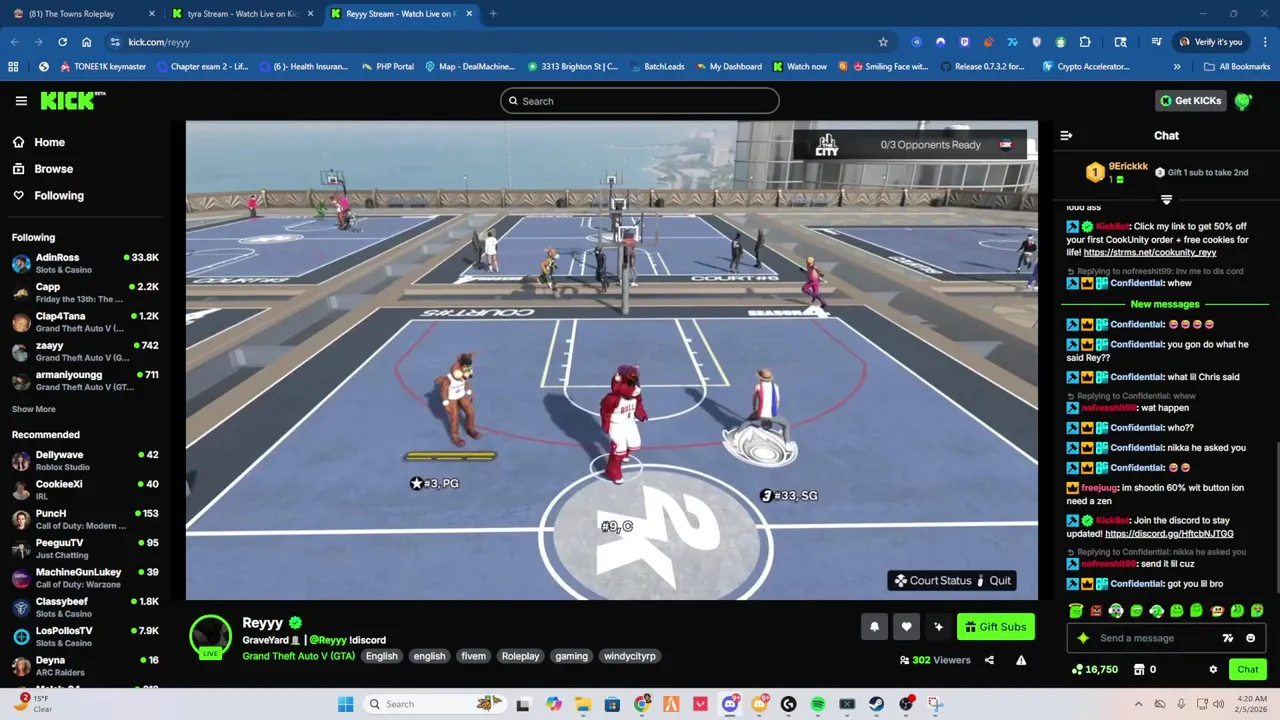1280x720 pixels.
Task: Open the Watch now bookmark
Action: point(800,67)
